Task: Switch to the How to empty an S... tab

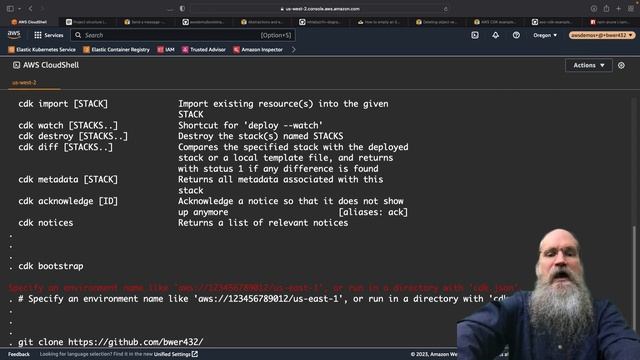Action: [378, 22]
